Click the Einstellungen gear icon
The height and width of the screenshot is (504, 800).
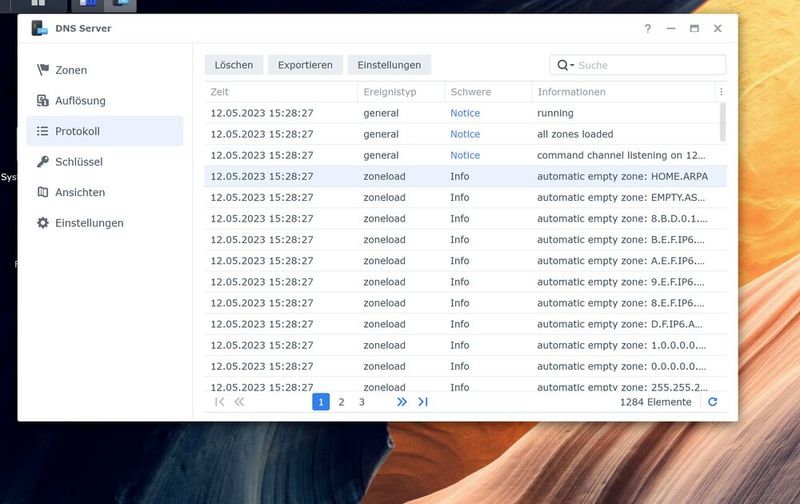tap(43, 223)
